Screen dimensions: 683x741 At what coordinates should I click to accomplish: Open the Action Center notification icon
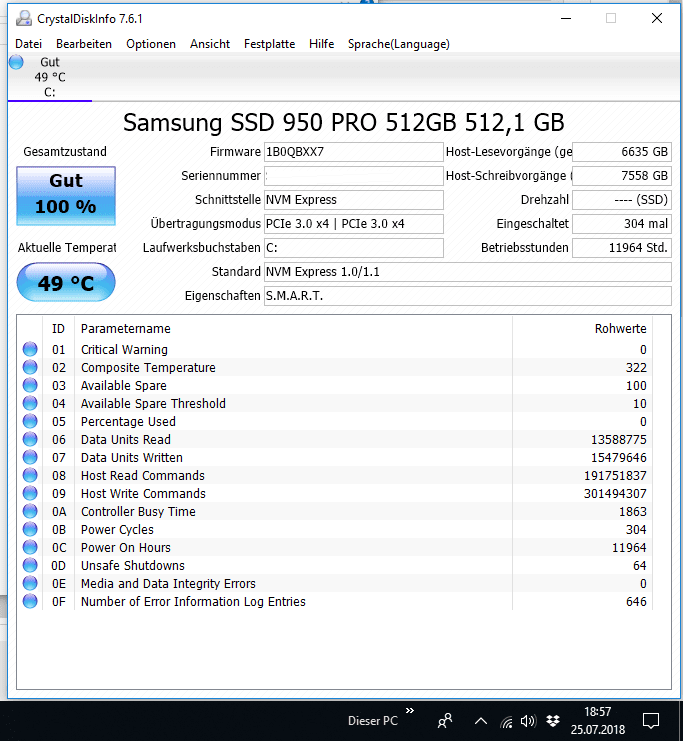651,721
